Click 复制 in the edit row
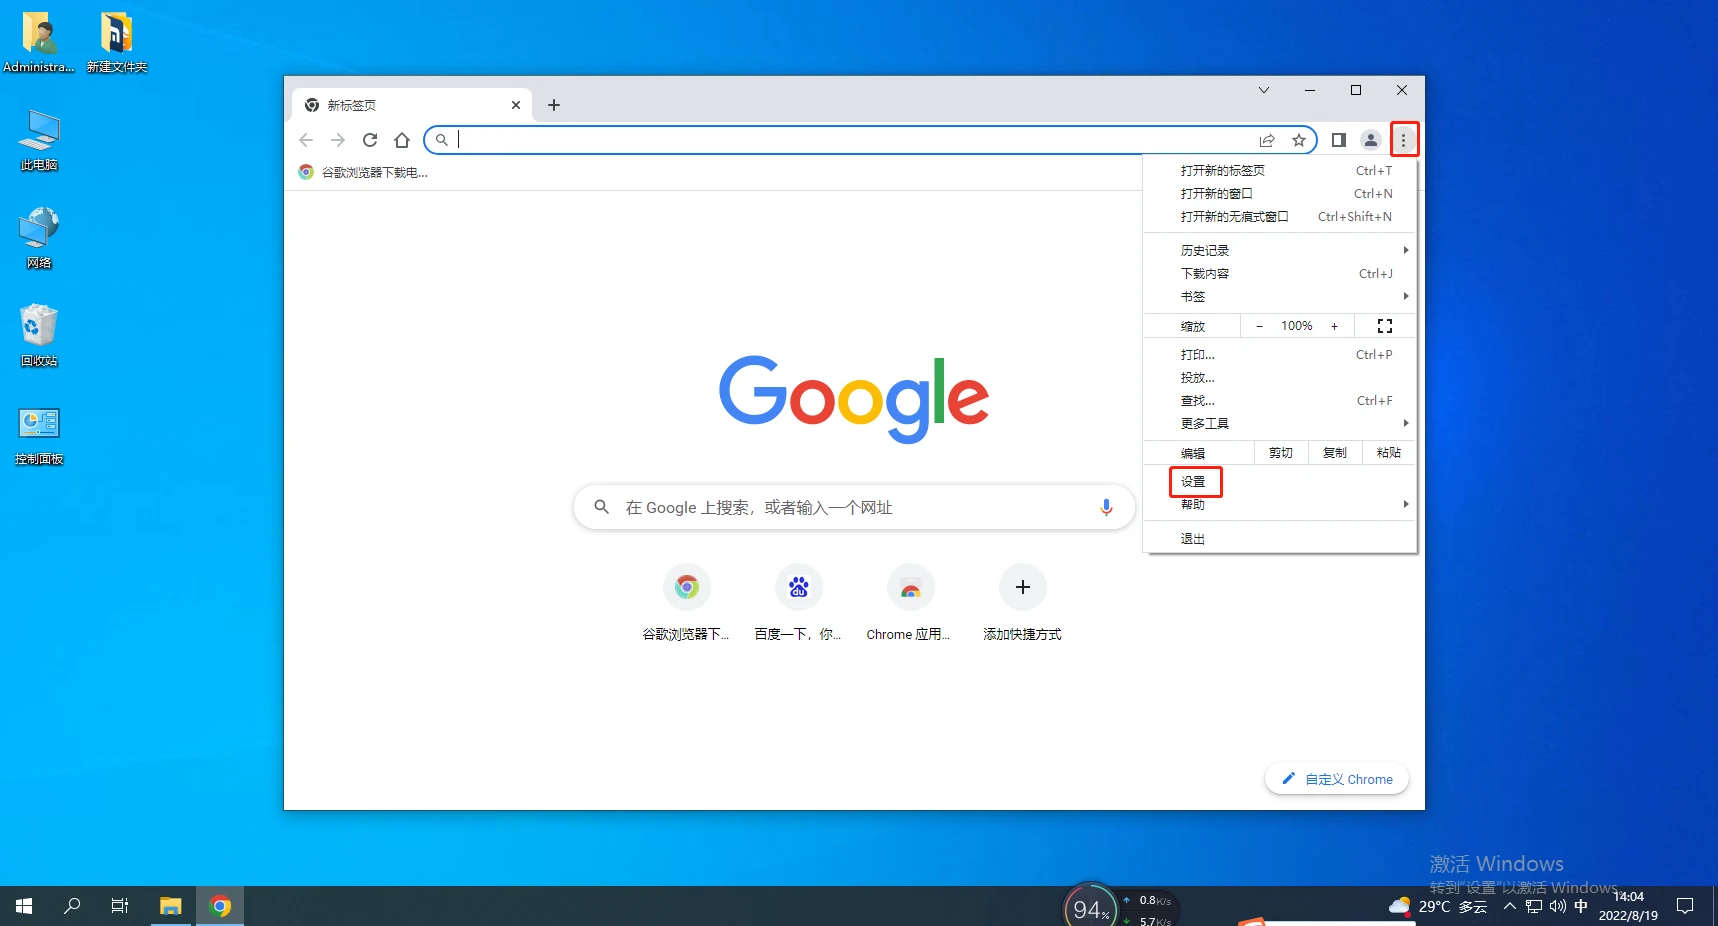The width and height of the screenshot is (1718, 926). coord(1335,453)
